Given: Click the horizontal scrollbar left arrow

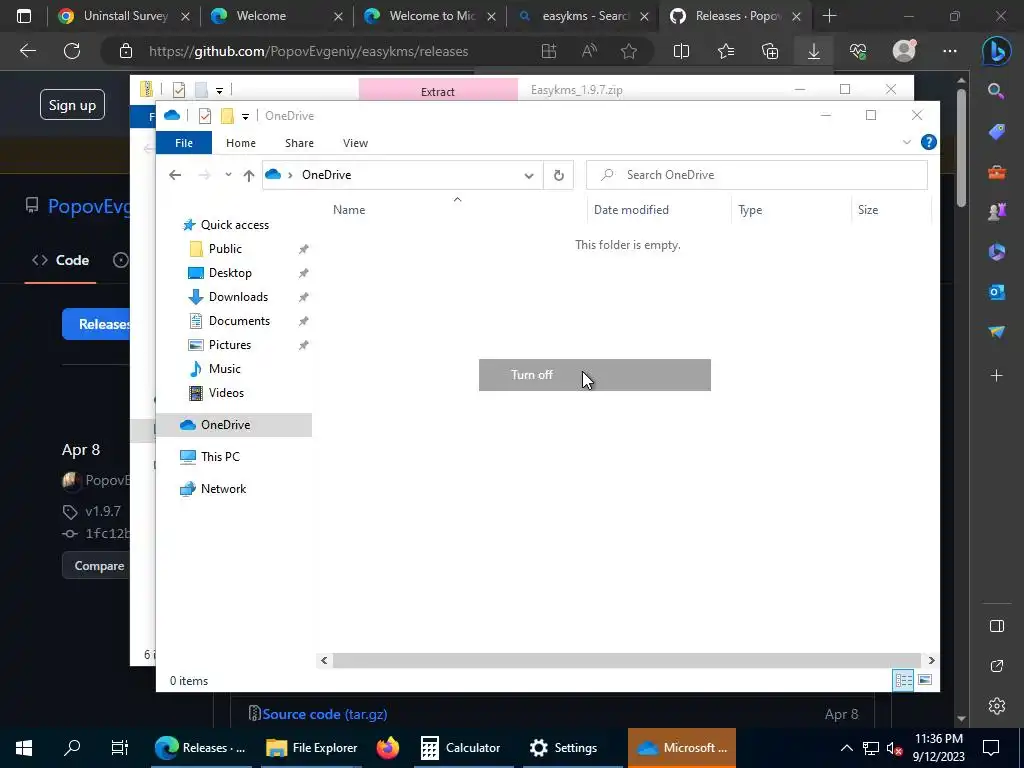Looking at the screenshot, I should pyautogui.click(x=324, y=660).
